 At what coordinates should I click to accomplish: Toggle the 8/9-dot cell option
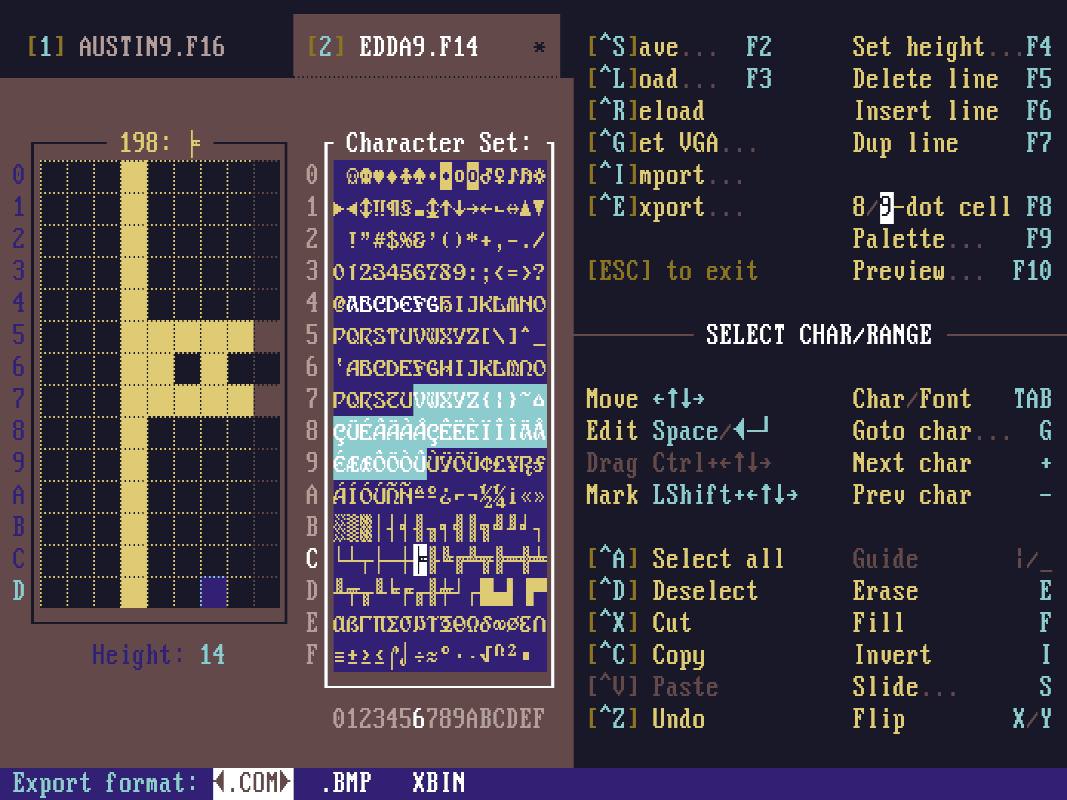coord(952,207)
